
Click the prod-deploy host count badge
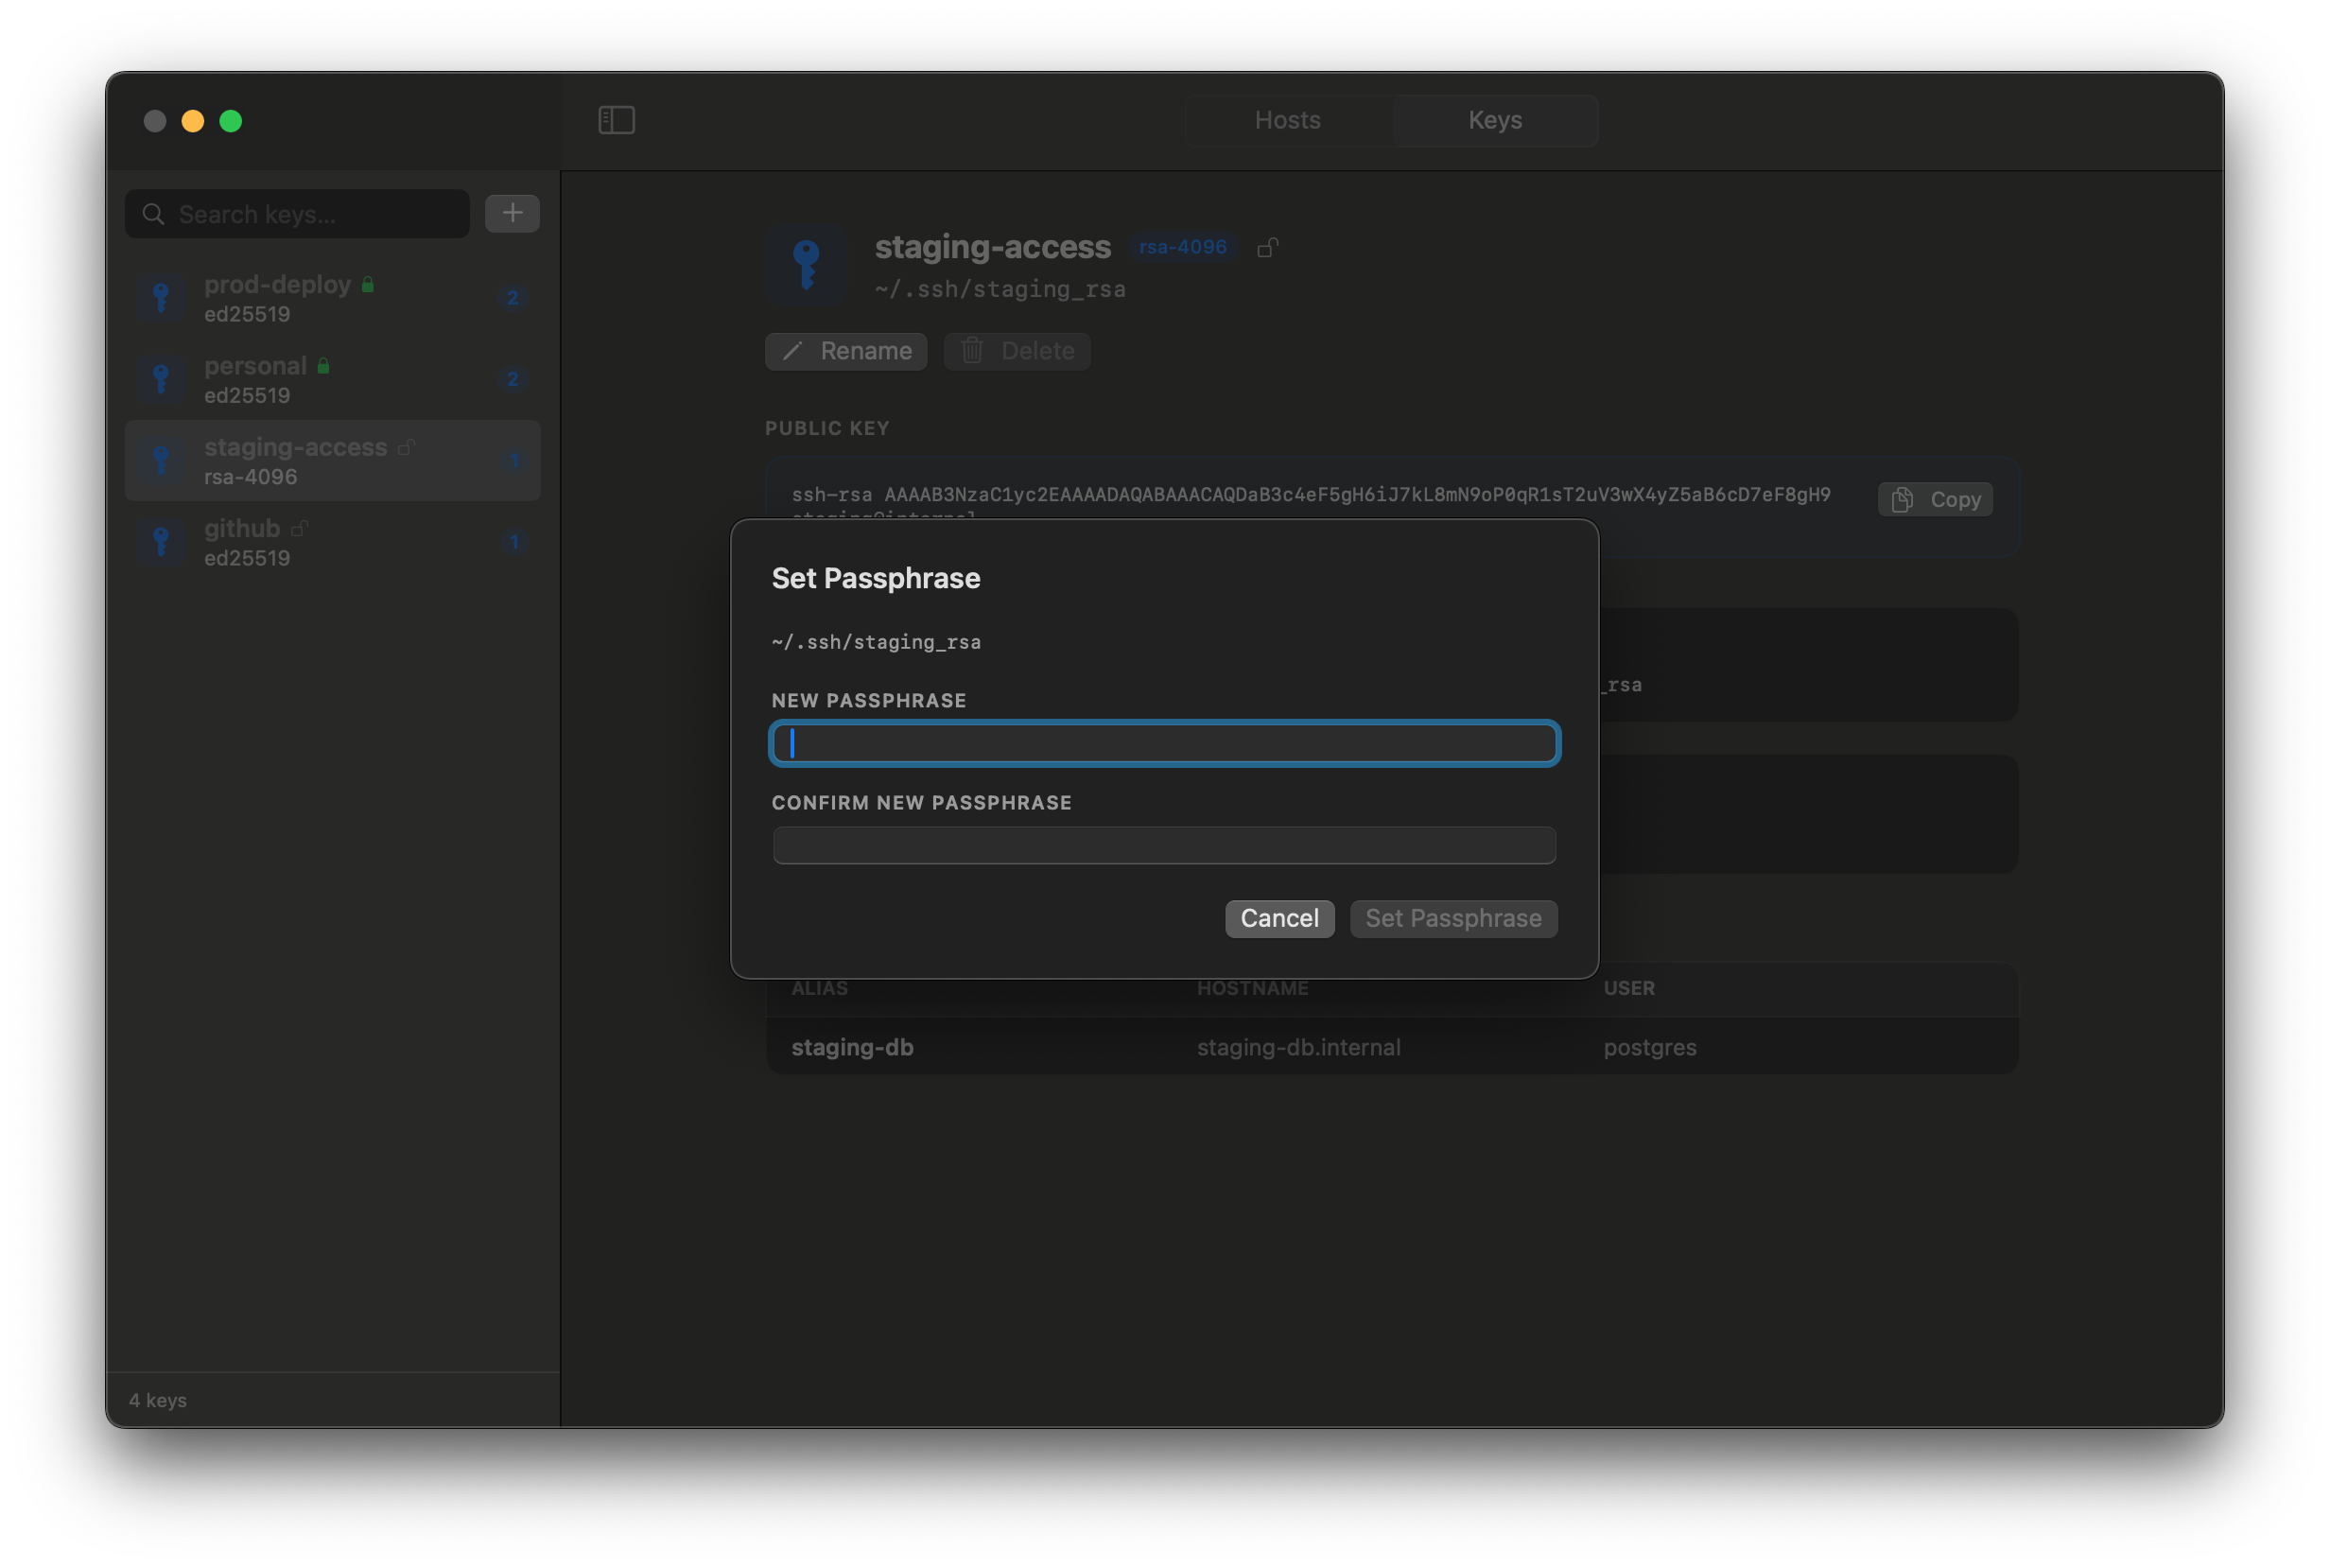click(x=513, y=298)
